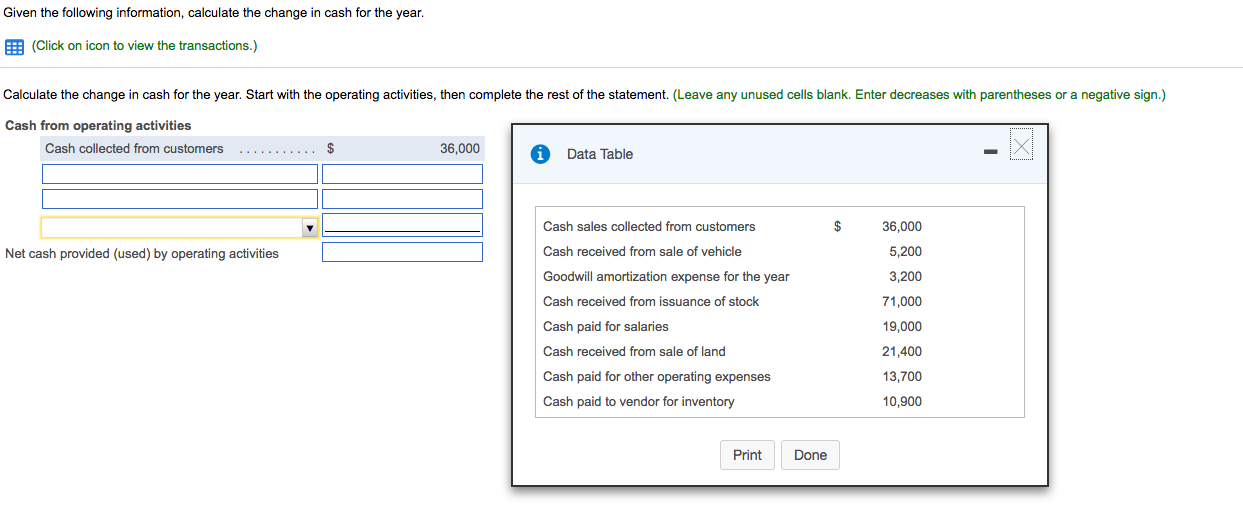Screen dimensions: 1243x529
Task: Click 'Net cash provided (used) by operating activities' label
Action: 142,254
